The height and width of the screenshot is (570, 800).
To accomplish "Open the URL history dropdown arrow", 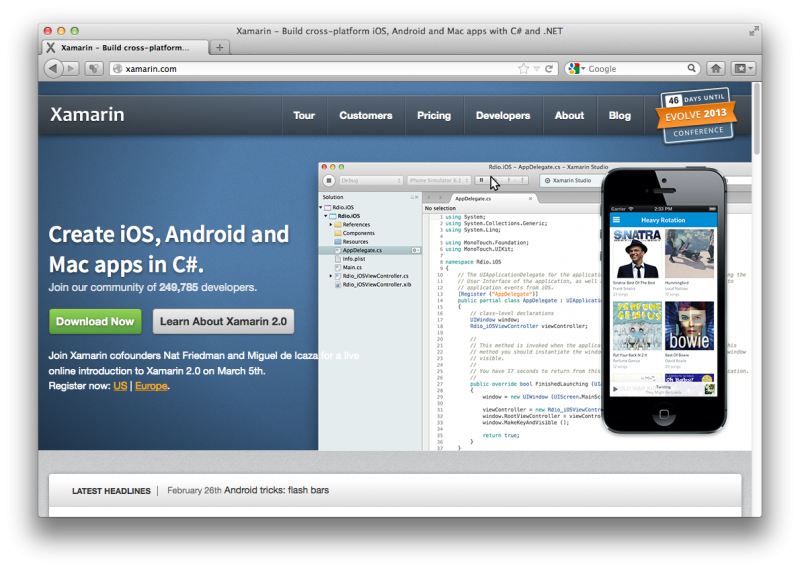I will pos(536,69).
